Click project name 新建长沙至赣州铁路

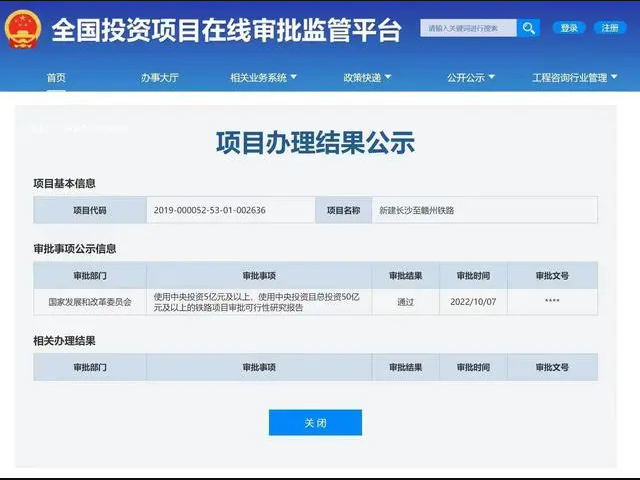coord(409,210)
